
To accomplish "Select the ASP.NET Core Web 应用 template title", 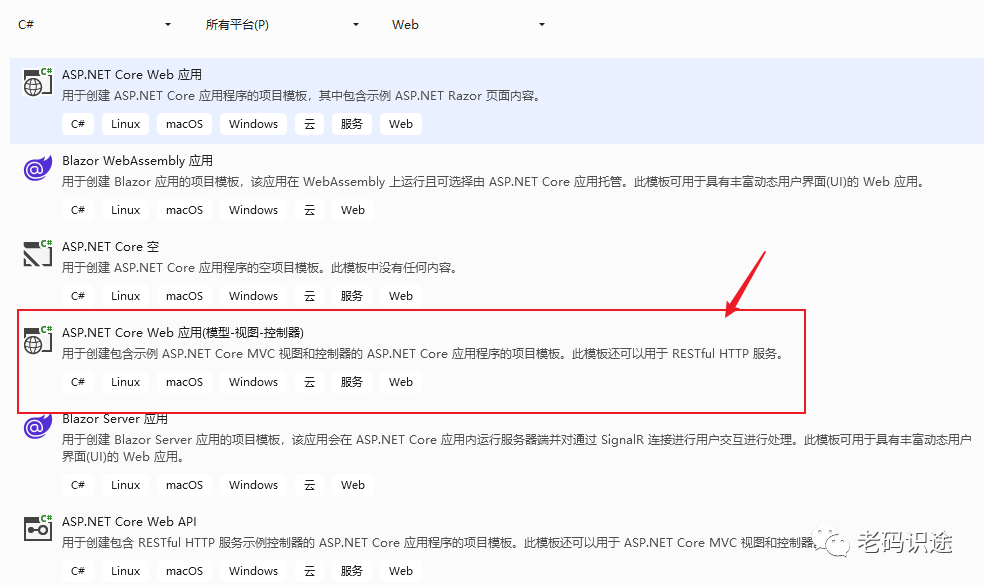I will pyautogui.click(x=132, y=75).
